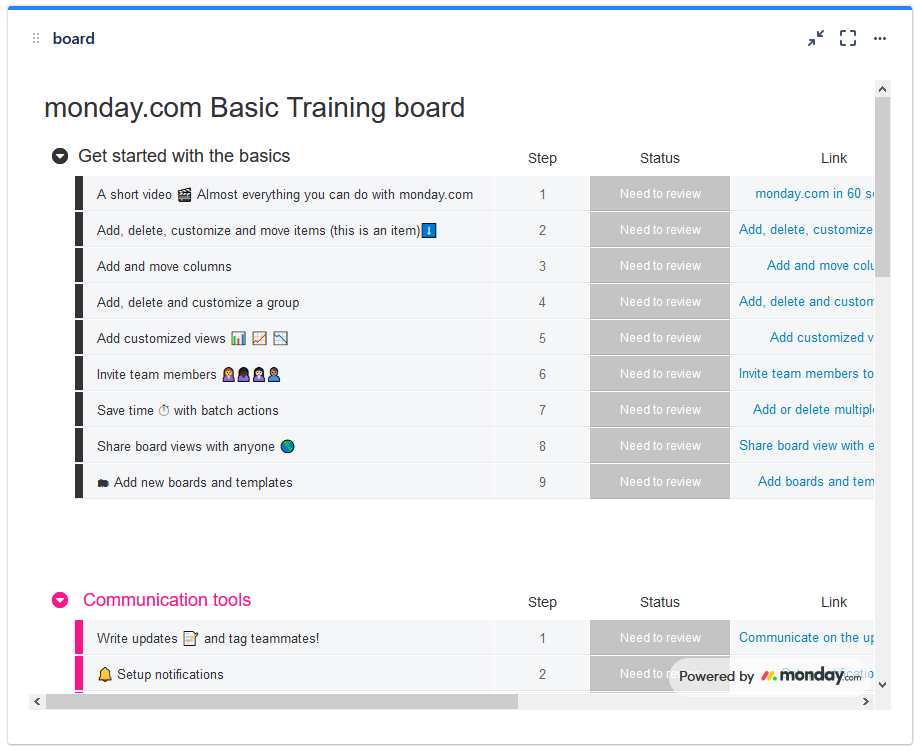This screenshot has width=921, height=750.
Task: Open the three-dot widget options menu
Action: tap(879, 38)
